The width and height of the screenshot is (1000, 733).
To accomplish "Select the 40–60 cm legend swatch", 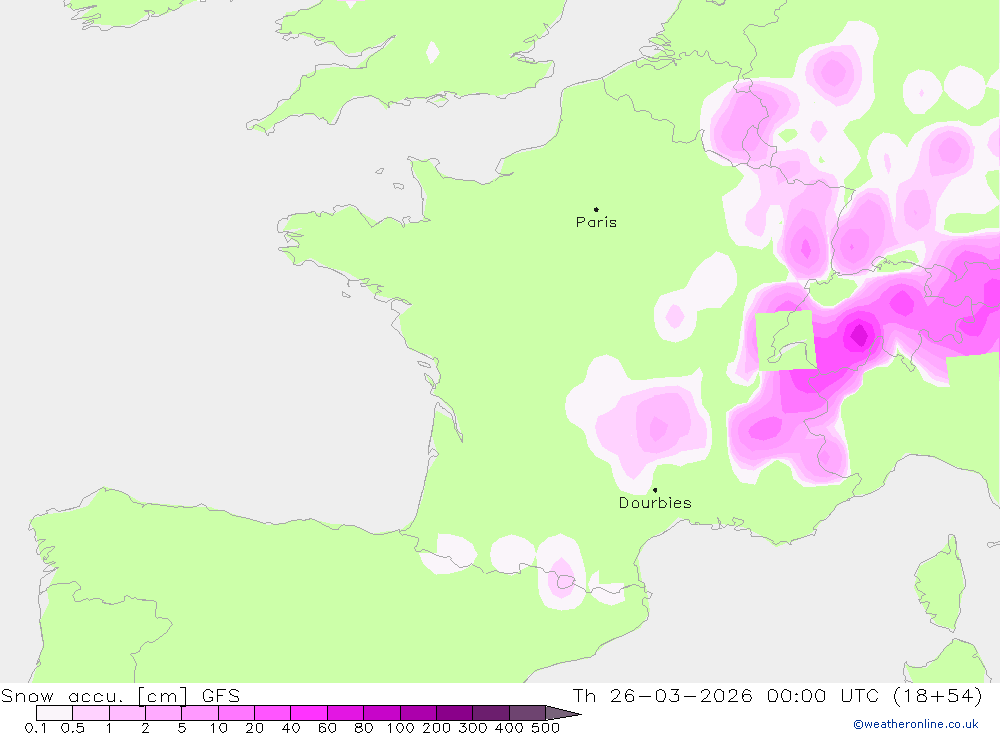I will (309, 713).
